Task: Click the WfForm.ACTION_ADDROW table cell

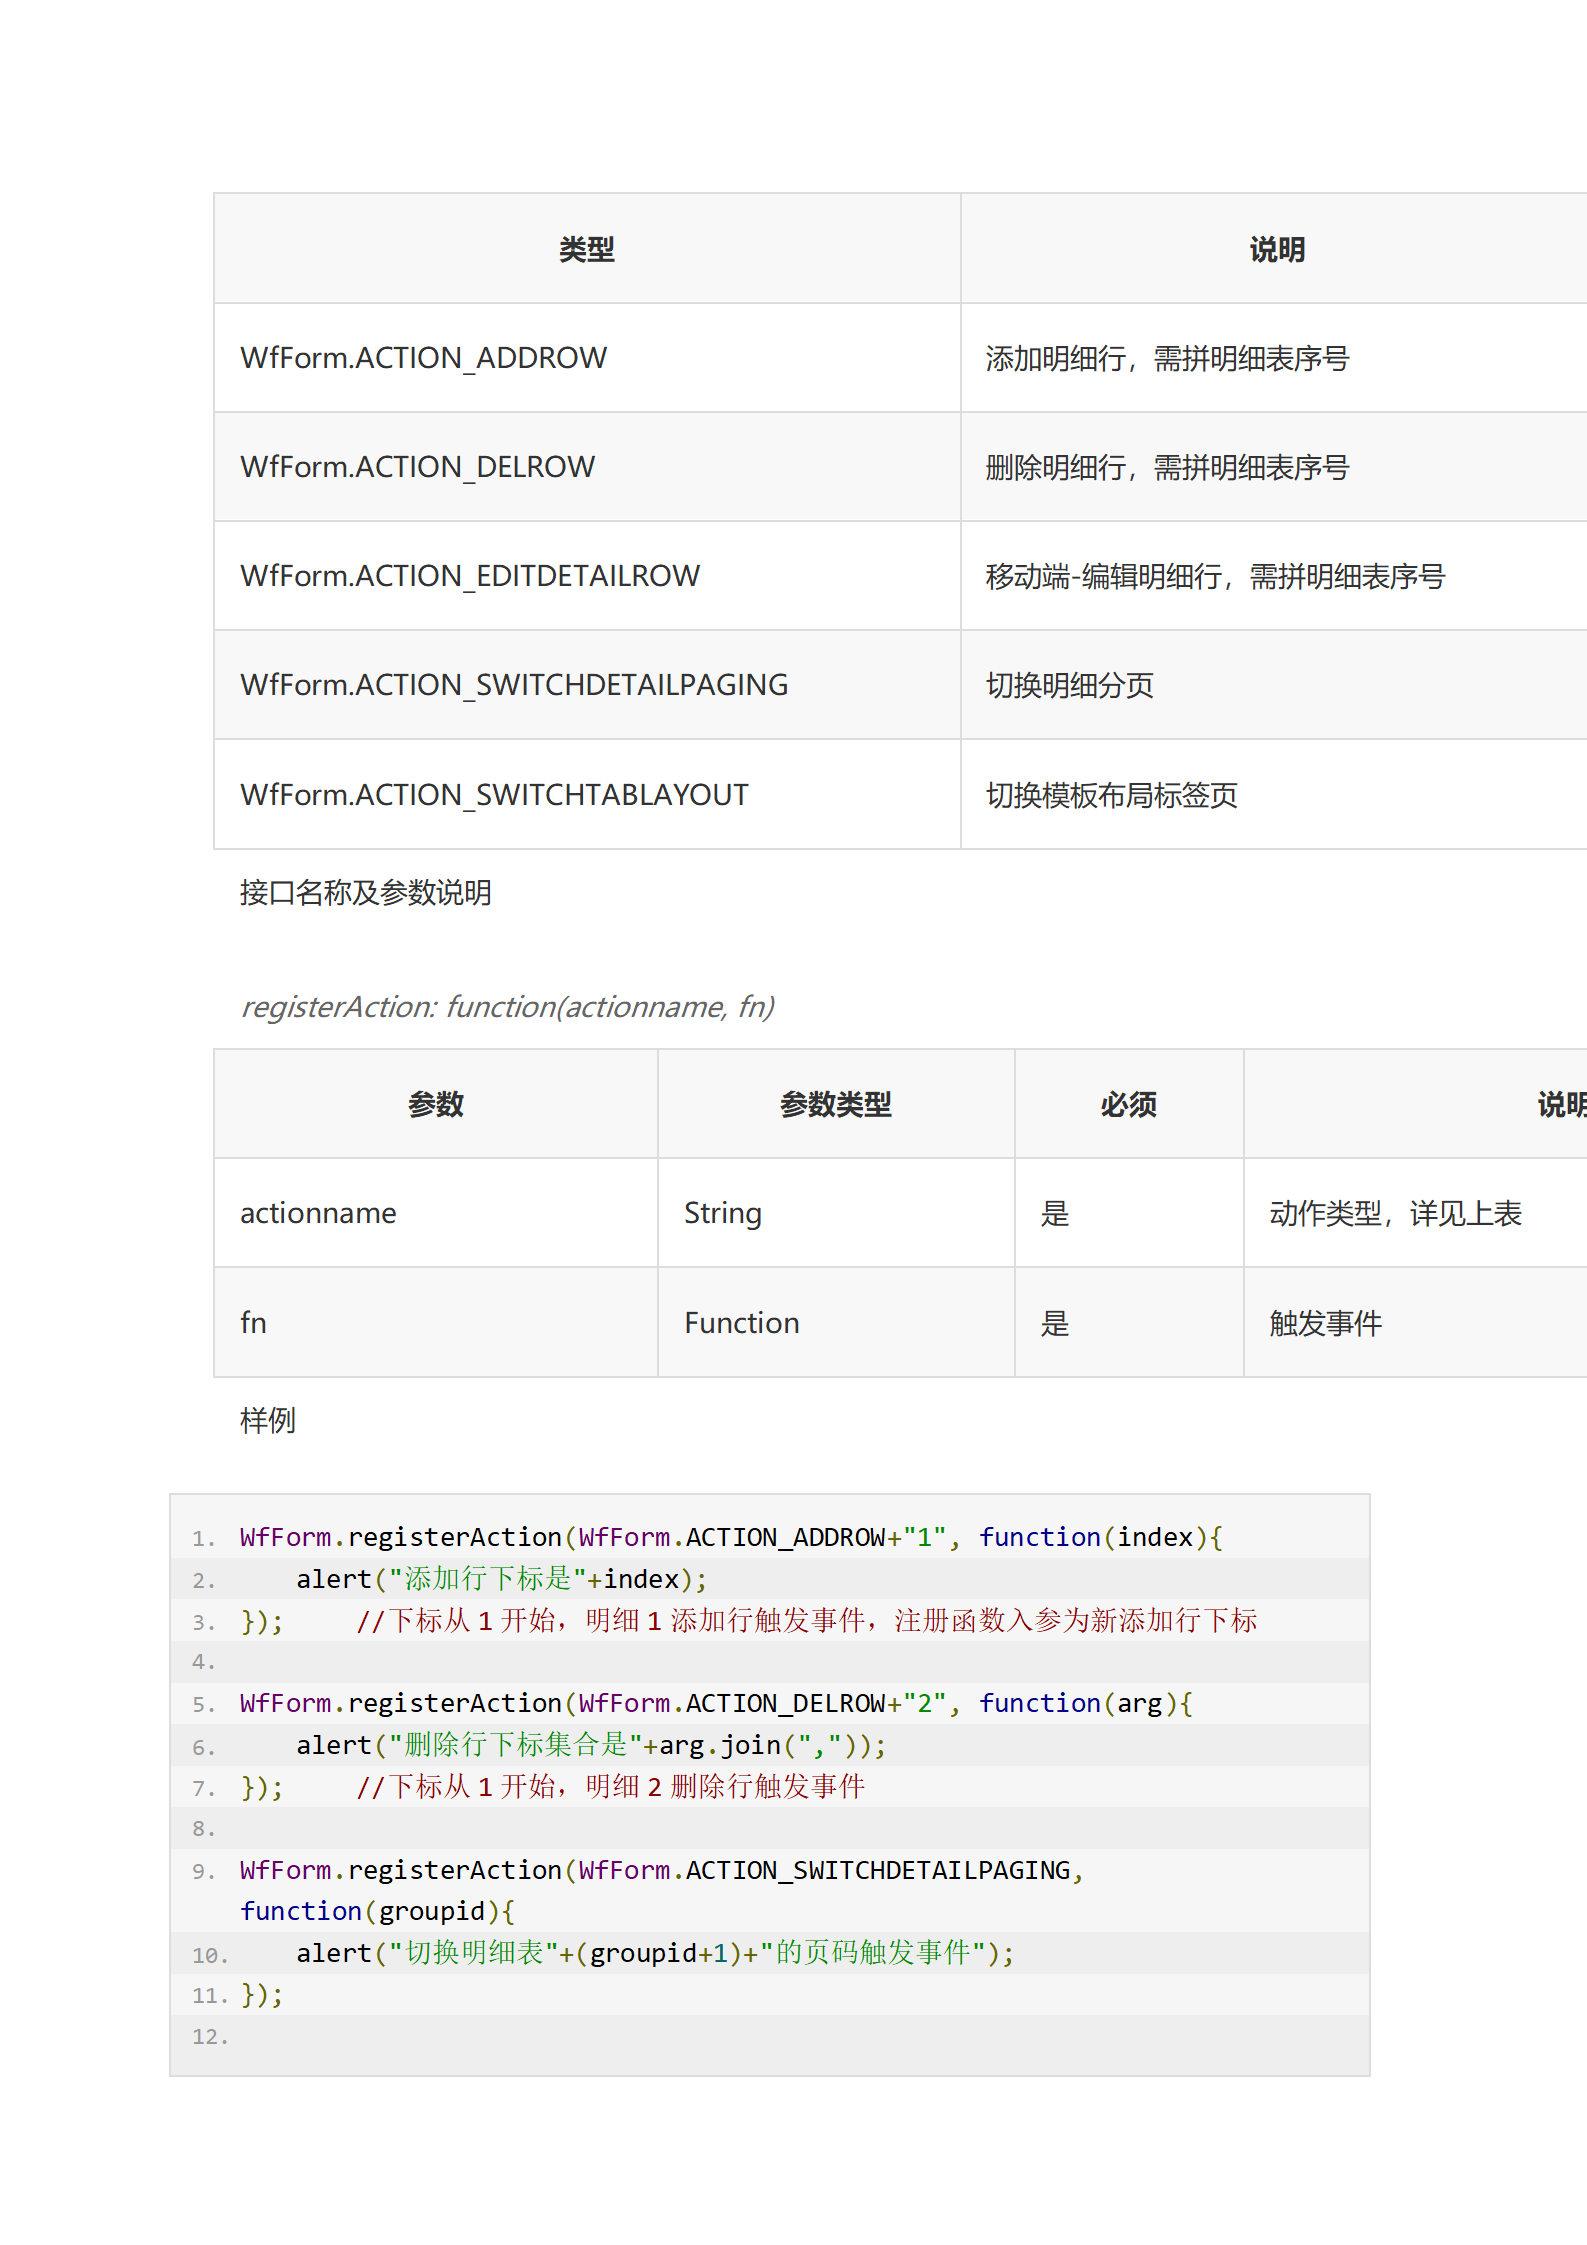Action: click(423, 358)
